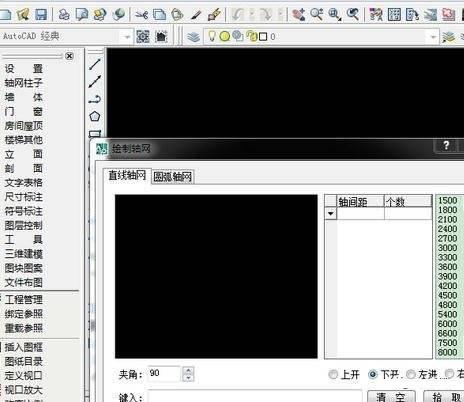Click the Zoom Realtime magnifier icon

pyautogui.click(x=316, y=15)
